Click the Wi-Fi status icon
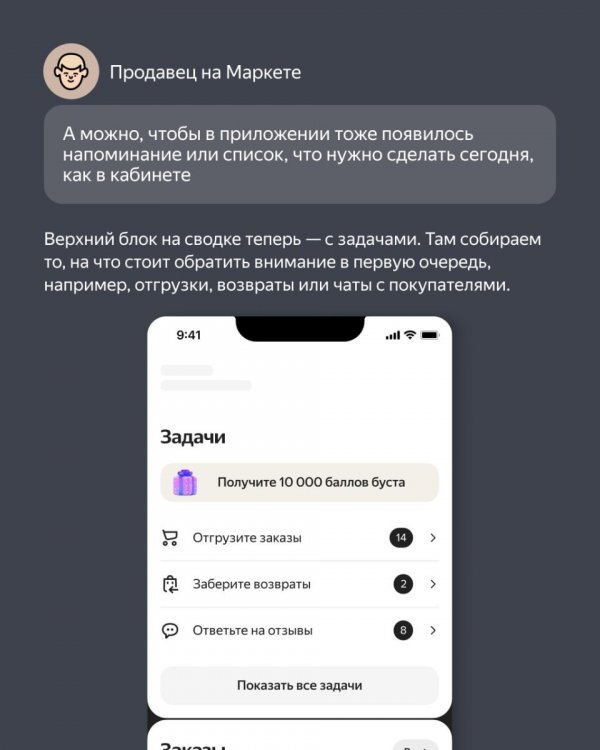The width and height of the screenshot is (600, 750). 410,335
